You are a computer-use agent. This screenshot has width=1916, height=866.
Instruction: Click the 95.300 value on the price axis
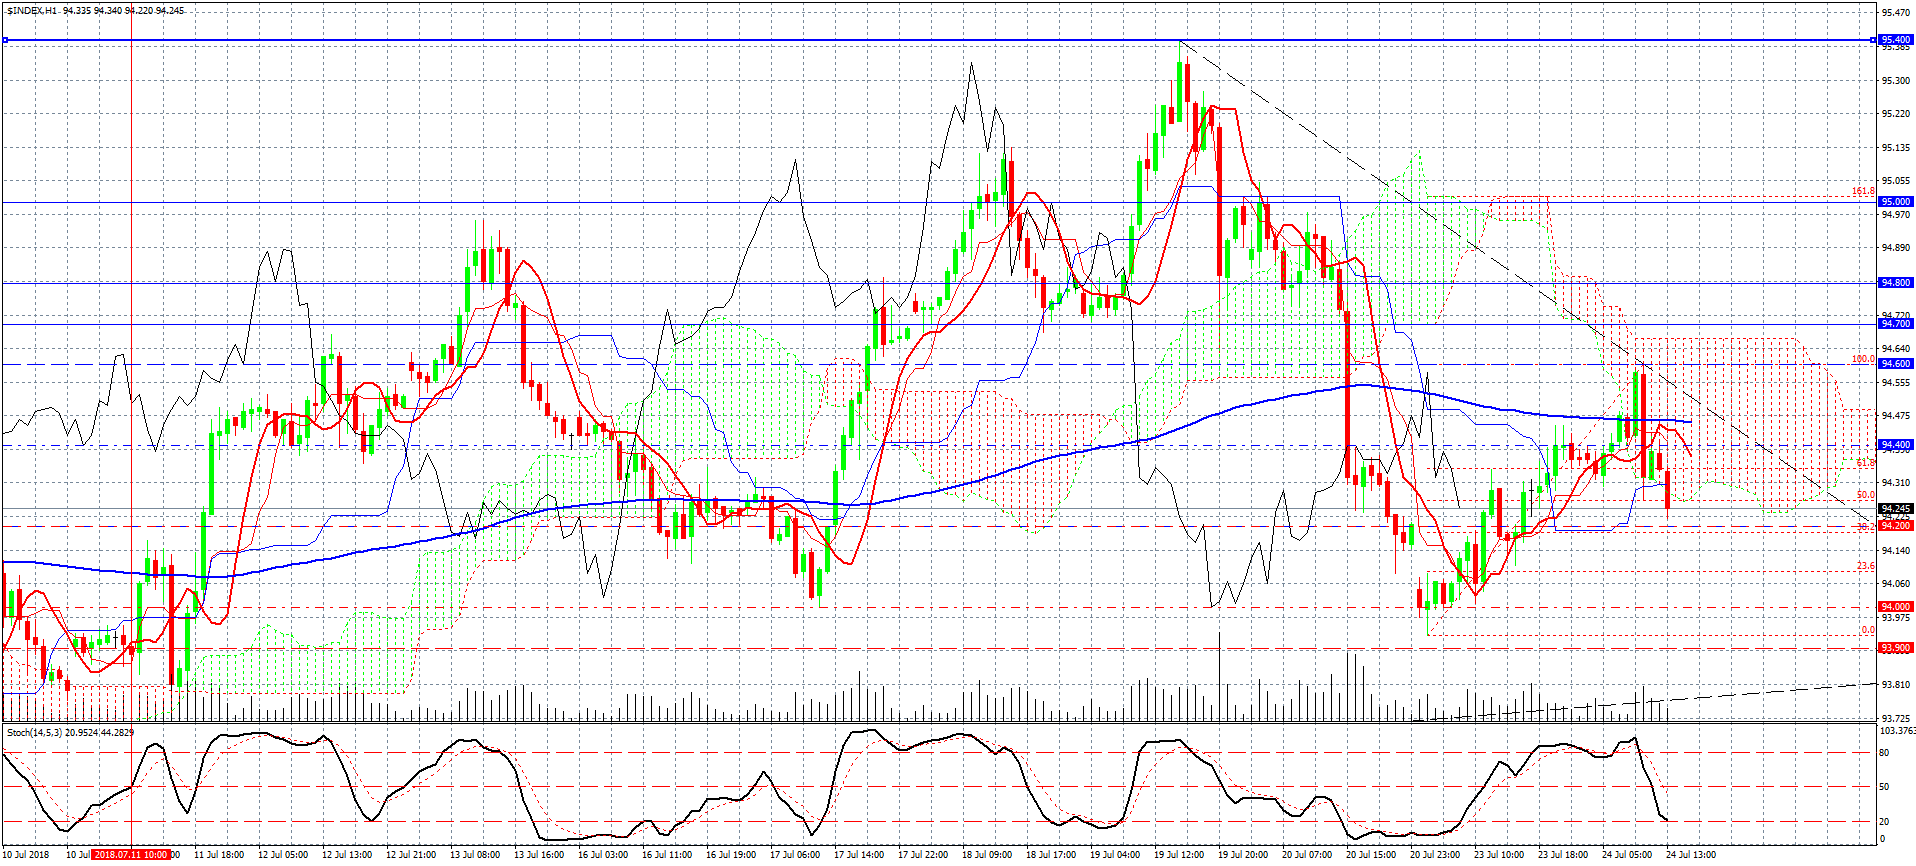click(x=1895, y=80)
